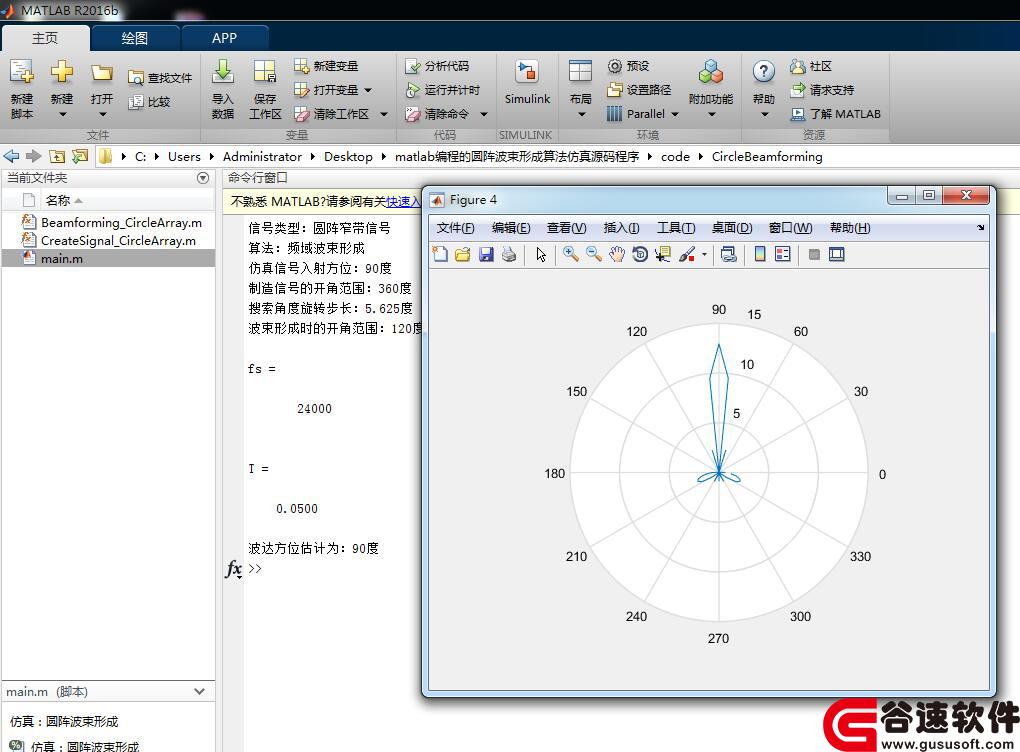The image size is (1020, 752).
Task: Click Add-Ons (附加功能) icon
Action: point(710,72)
